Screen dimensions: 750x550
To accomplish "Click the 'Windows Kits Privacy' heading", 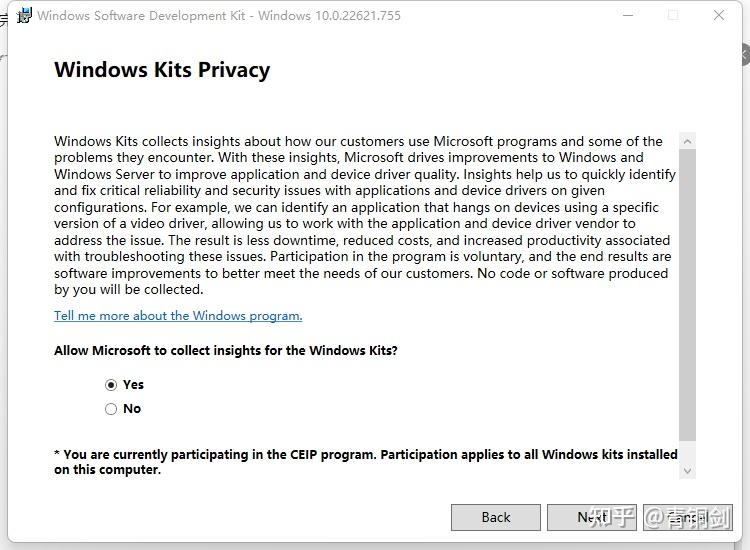I will click(162, 70).
